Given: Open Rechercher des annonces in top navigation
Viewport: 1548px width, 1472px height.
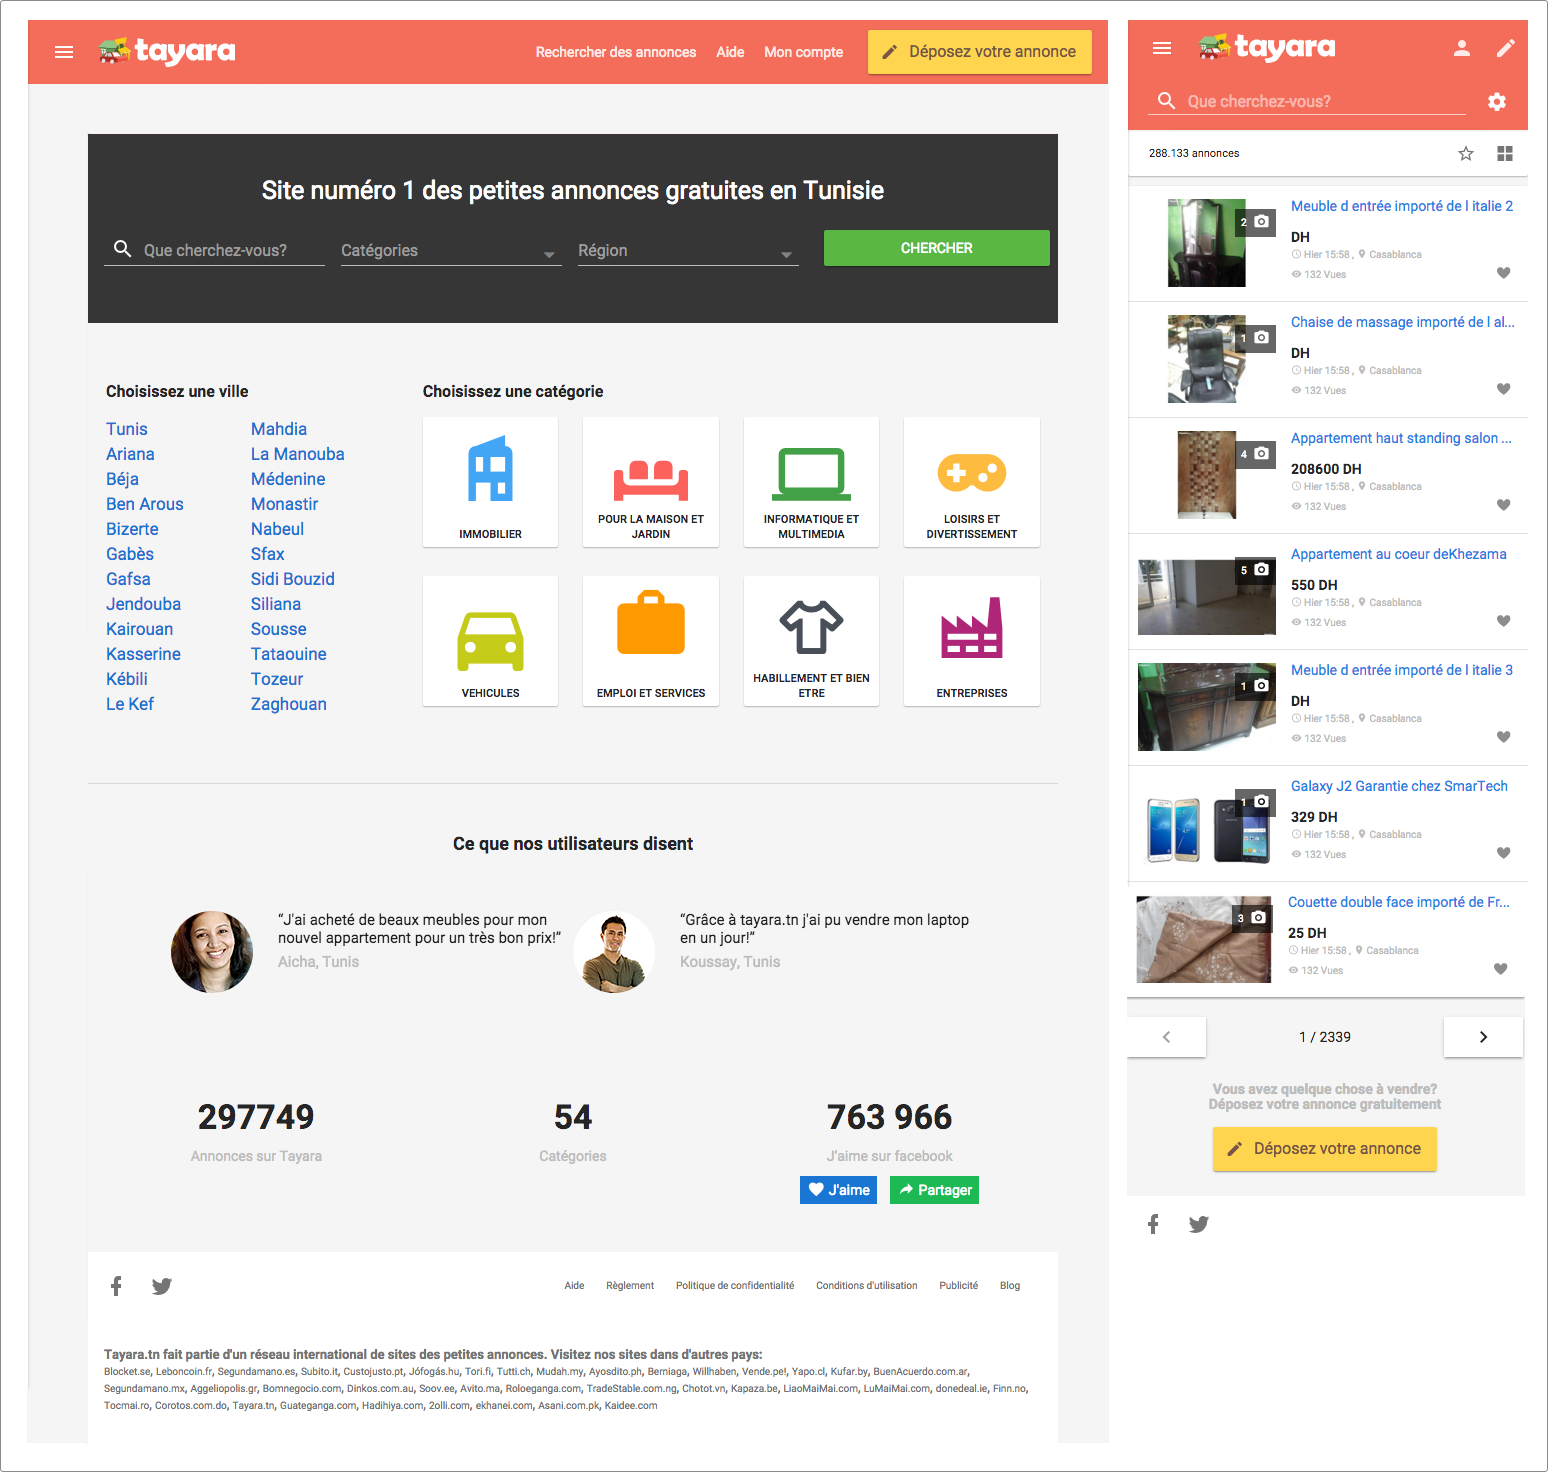Looking at the screenshot, I should (615, 52).
